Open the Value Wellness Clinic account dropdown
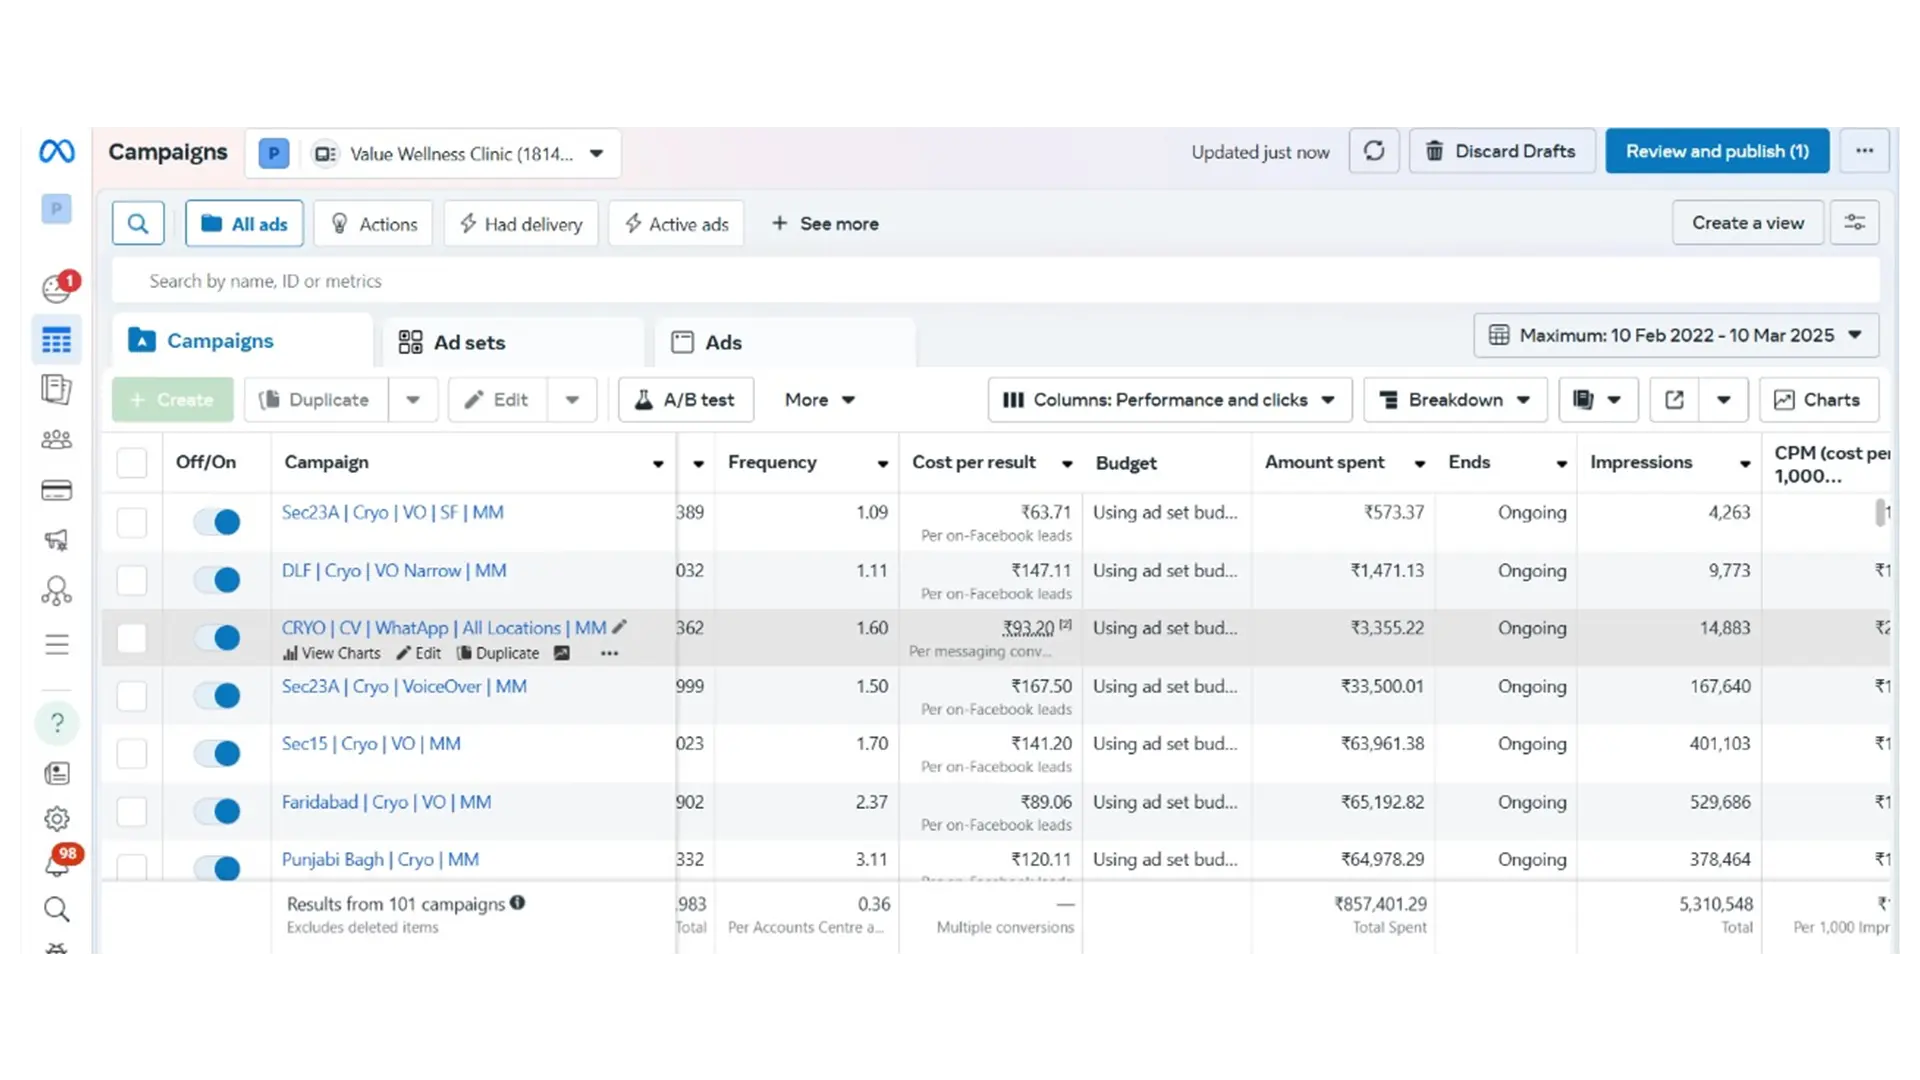 pyautogui.click(x=433, y=153)
